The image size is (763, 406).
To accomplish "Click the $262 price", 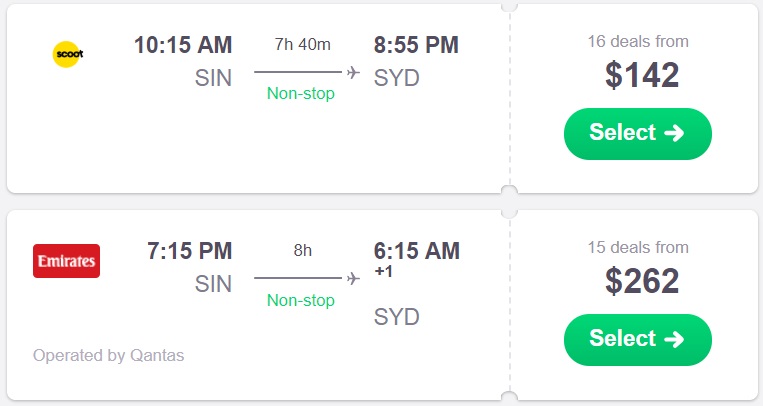I will pos(642,282).
